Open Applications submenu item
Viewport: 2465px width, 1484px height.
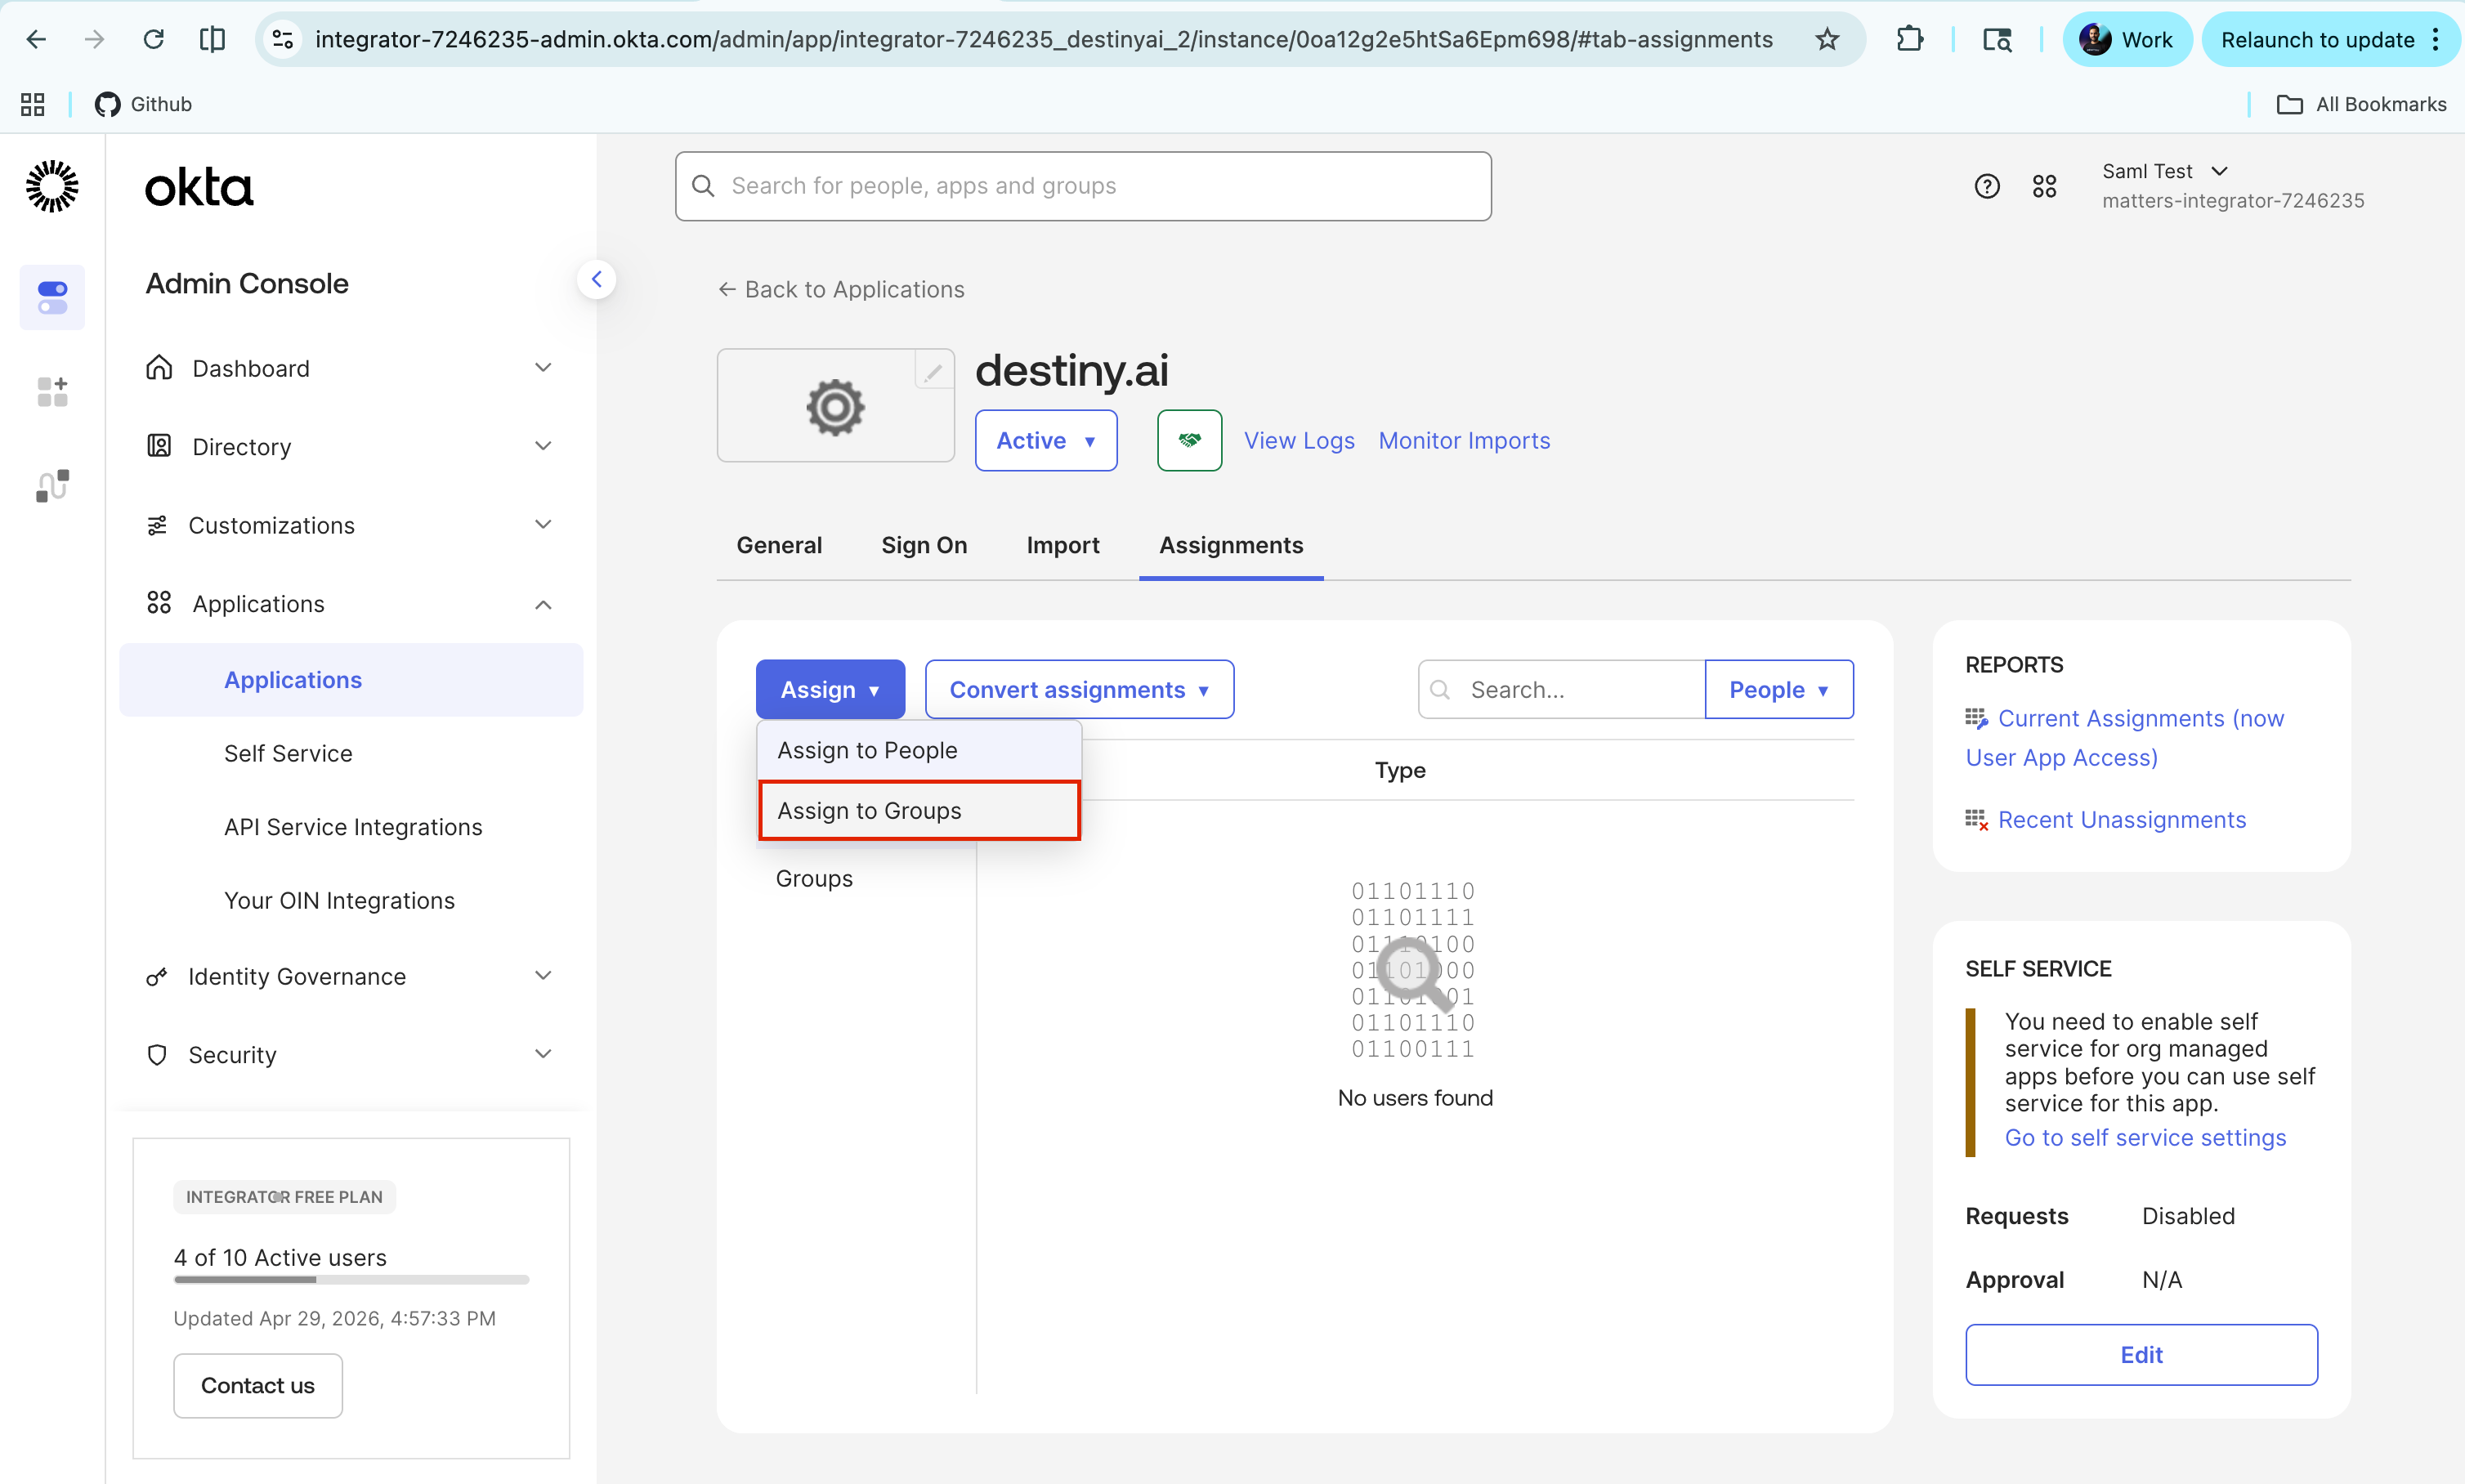point(351,680)
